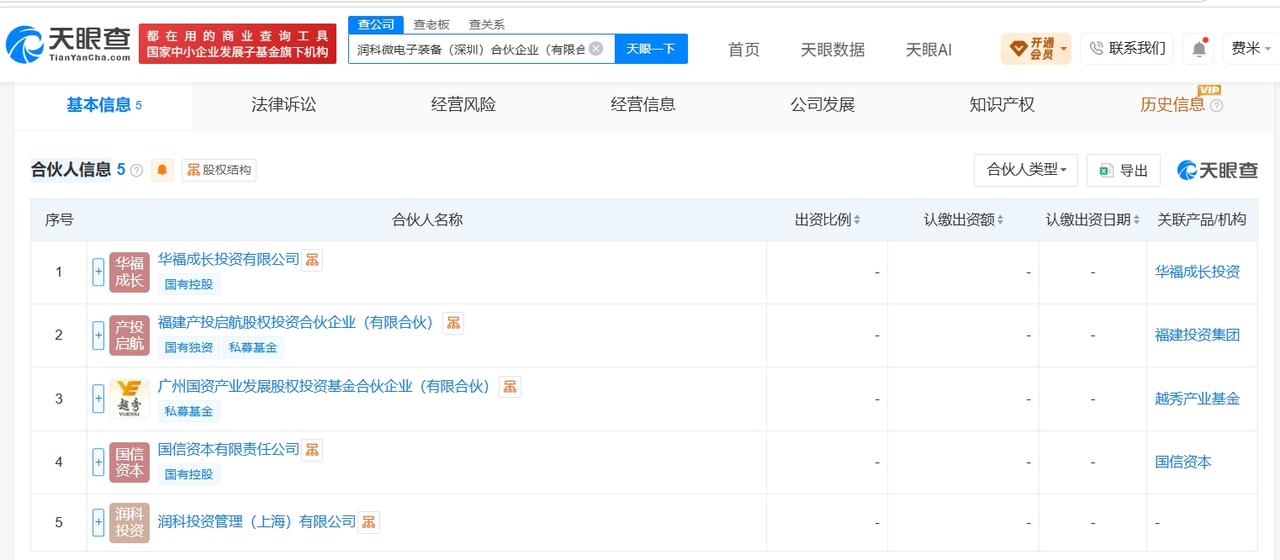Click the 天眼一下 search button
Image resolution: width=1280 pixels, height=560 pixels.
(651, 48)
